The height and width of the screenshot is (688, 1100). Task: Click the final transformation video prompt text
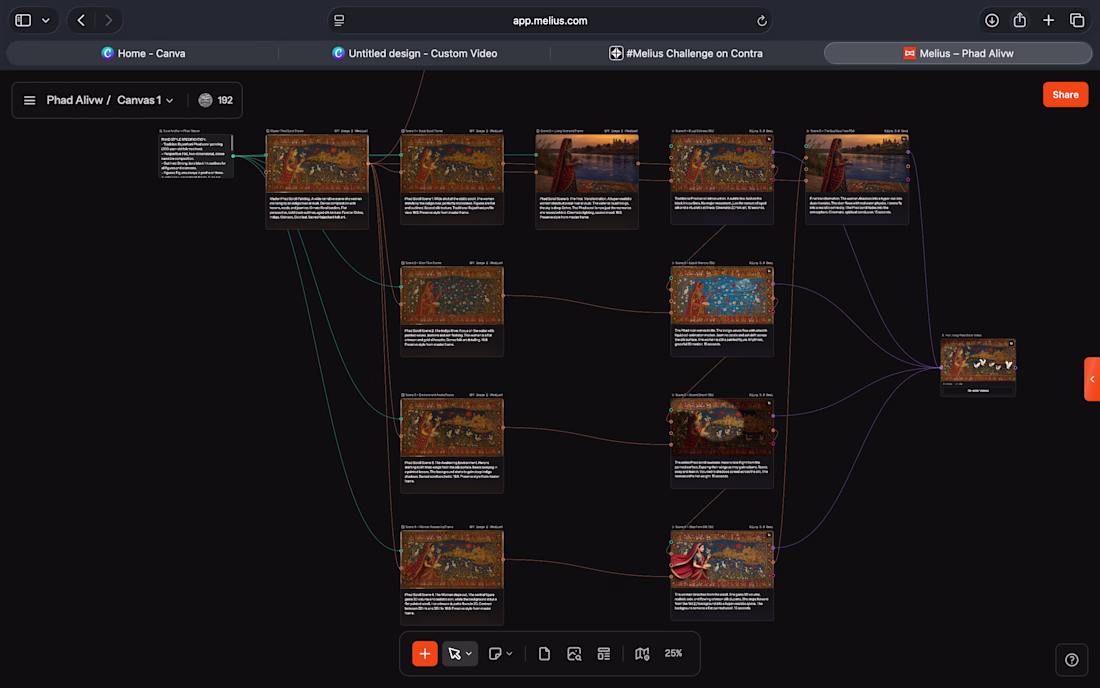coord(857,205)
